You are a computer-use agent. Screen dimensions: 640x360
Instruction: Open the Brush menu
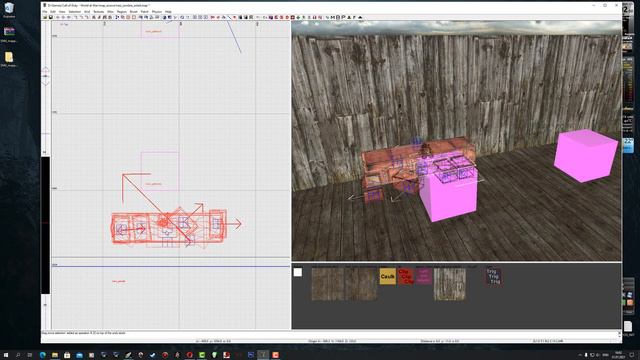coord(133,12)
